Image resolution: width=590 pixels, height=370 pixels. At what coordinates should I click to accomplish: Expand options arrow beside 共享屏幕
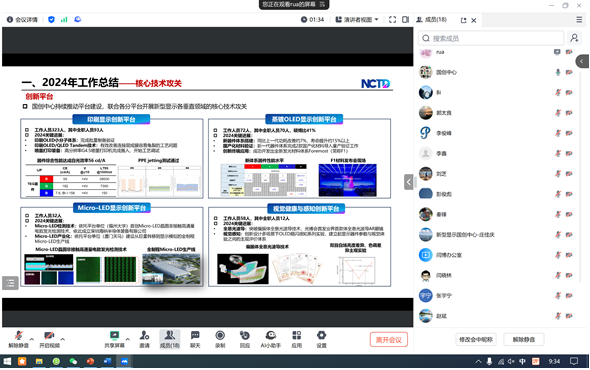128,339
